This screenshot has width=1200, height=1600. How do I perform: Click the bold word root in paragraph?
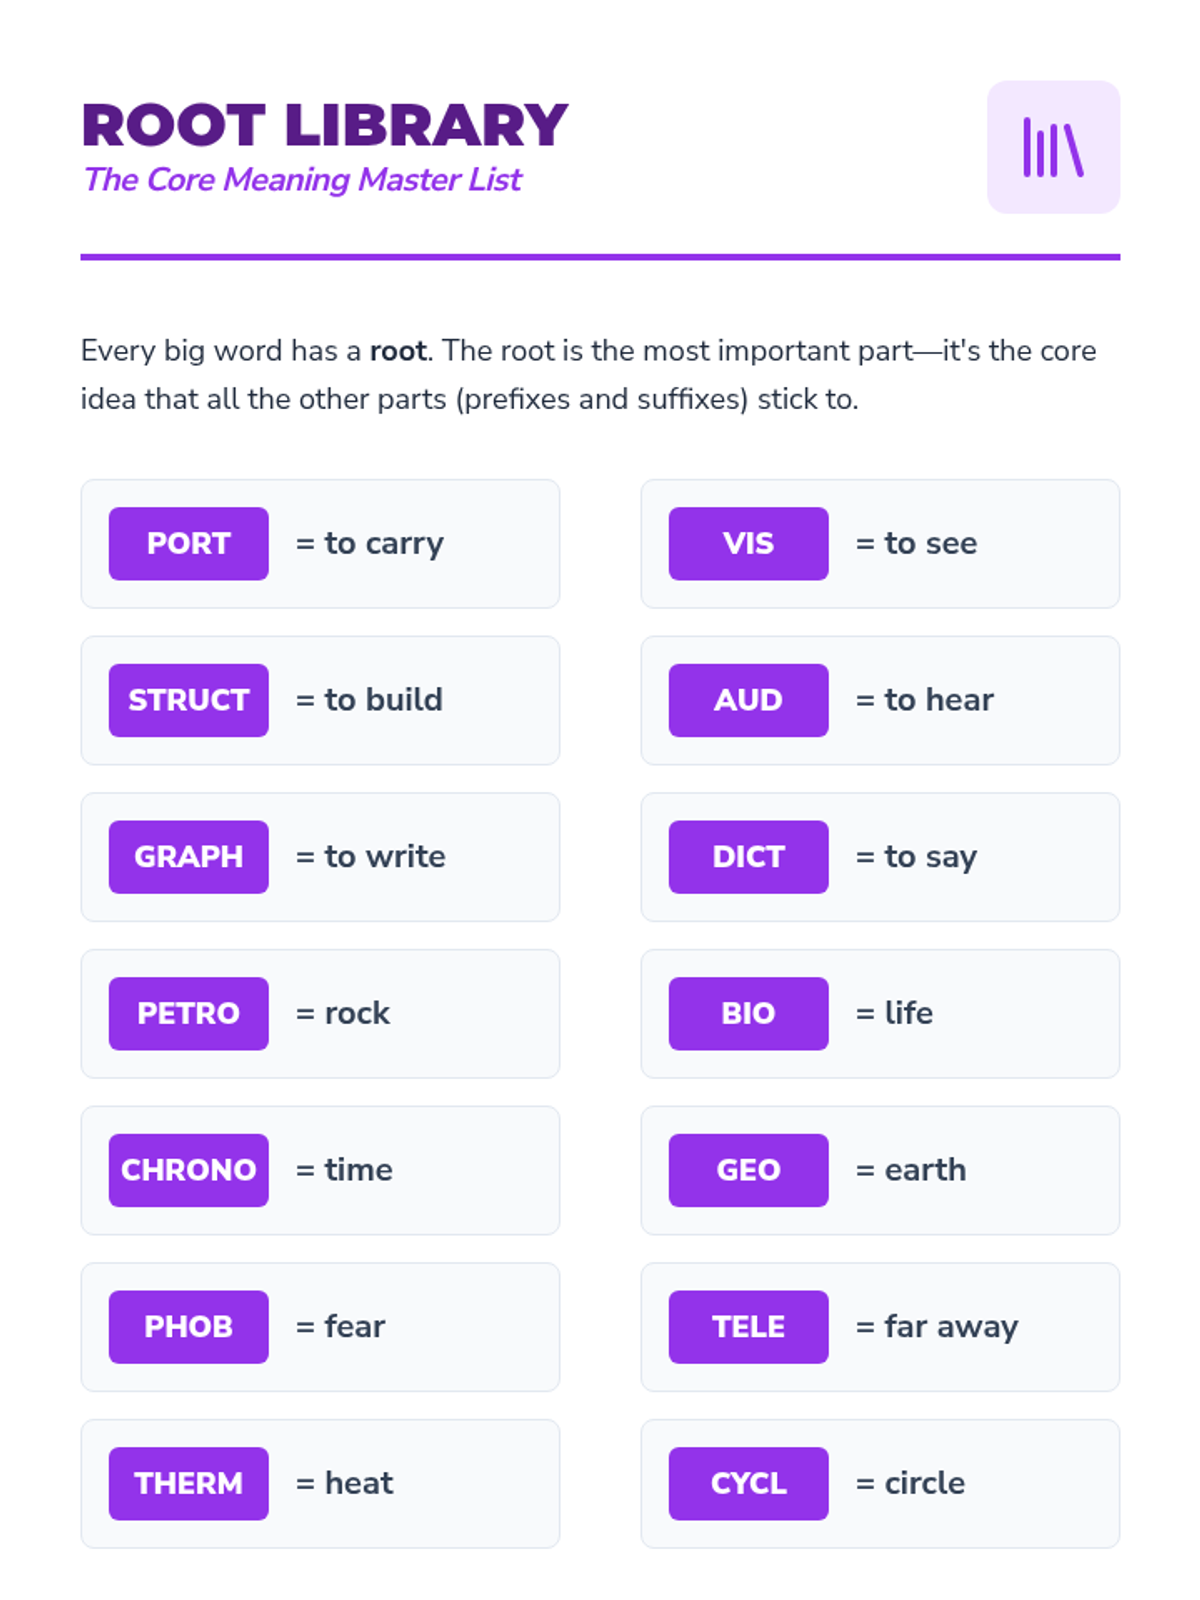point(398,351)
